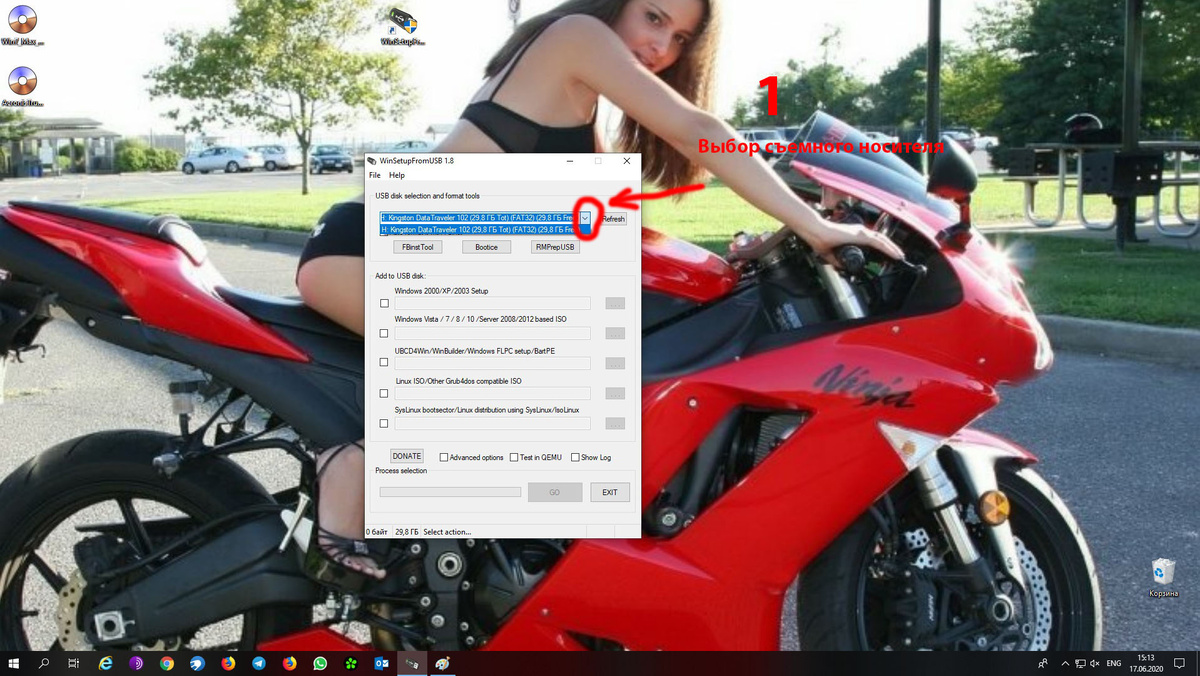Open the purple Tor Browser taskbar icon
Screen dimensions: 1200x676
(x=136, y=663)
